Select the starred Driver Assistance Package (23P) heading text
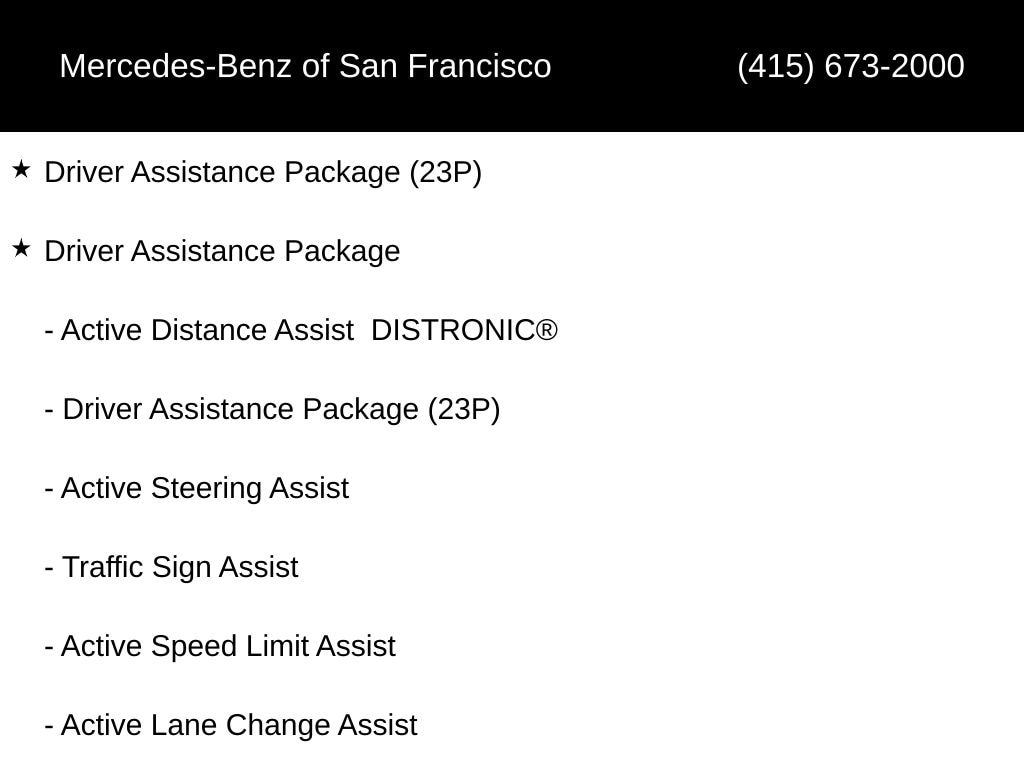Image resolution: width=1024 pixels, height=768 pixels. 263,172
